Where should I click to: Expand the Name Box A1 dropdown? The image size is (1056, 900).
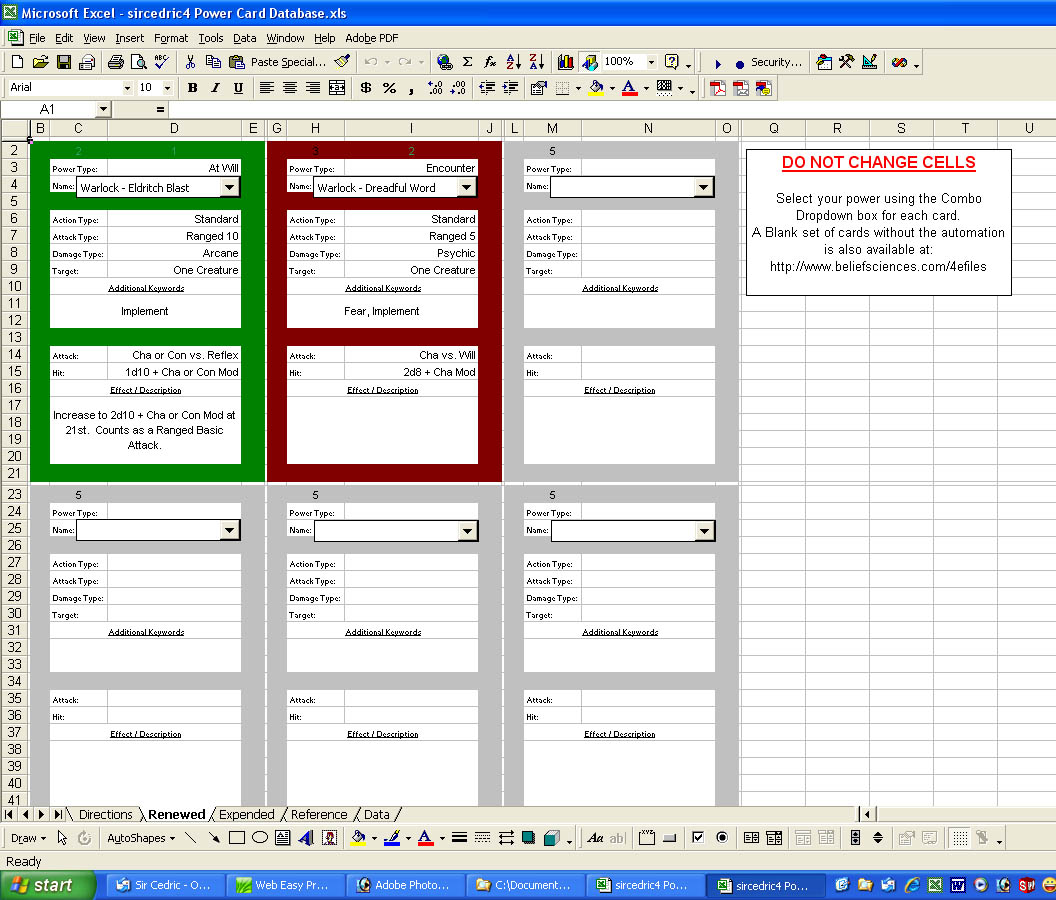(102, 109)
